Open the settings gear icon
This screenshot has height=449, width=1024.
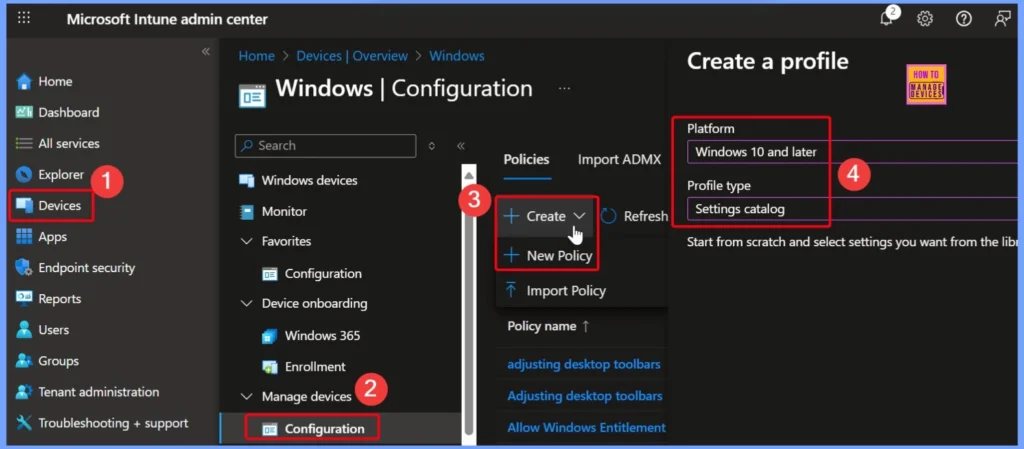[x=925, y=19]
